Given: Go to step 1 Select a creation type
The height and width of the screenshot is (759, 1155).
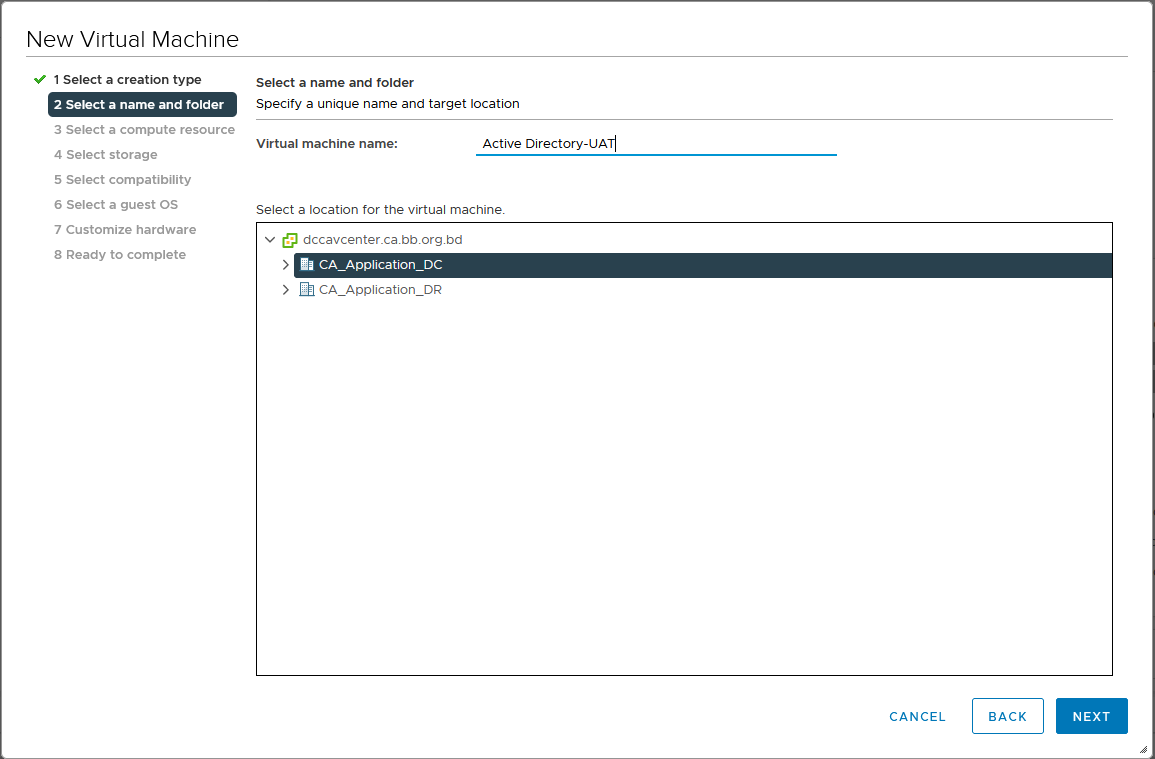Looking at the screenshot, I should [127, 80].
